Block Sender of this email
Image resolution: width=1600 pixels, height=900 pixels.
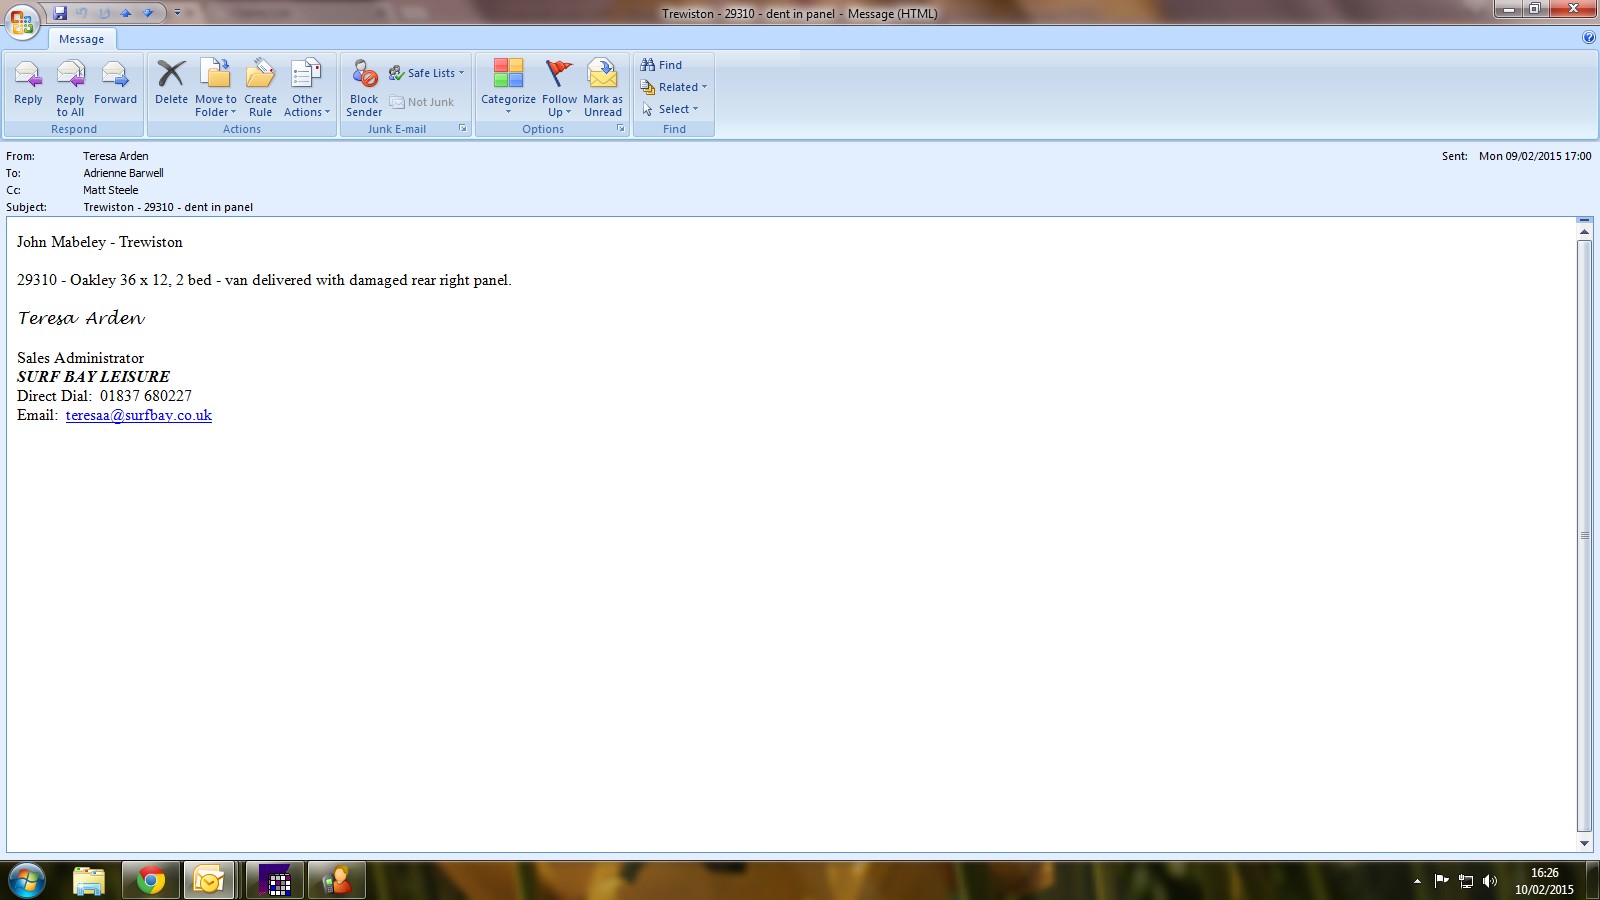click(x=364, y=87)
